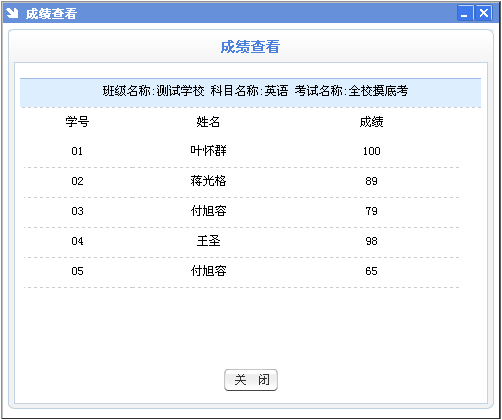Image resolution: width=502 pixels, height=420 pixels.
Task: Click student name 叶怀群
Action: [208, 151]
